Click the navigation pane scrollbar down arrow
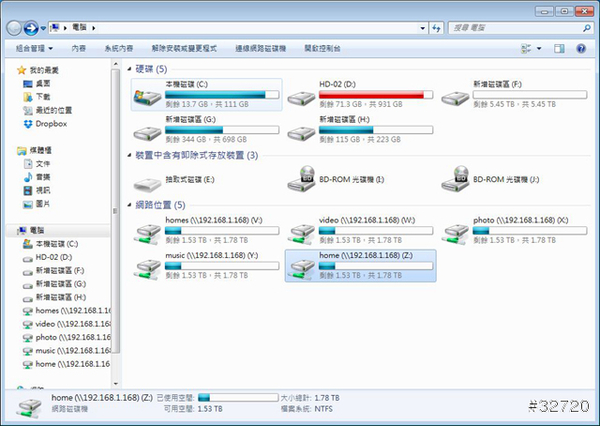This screenshot has height=426, width=600. [x=116, y=384]
